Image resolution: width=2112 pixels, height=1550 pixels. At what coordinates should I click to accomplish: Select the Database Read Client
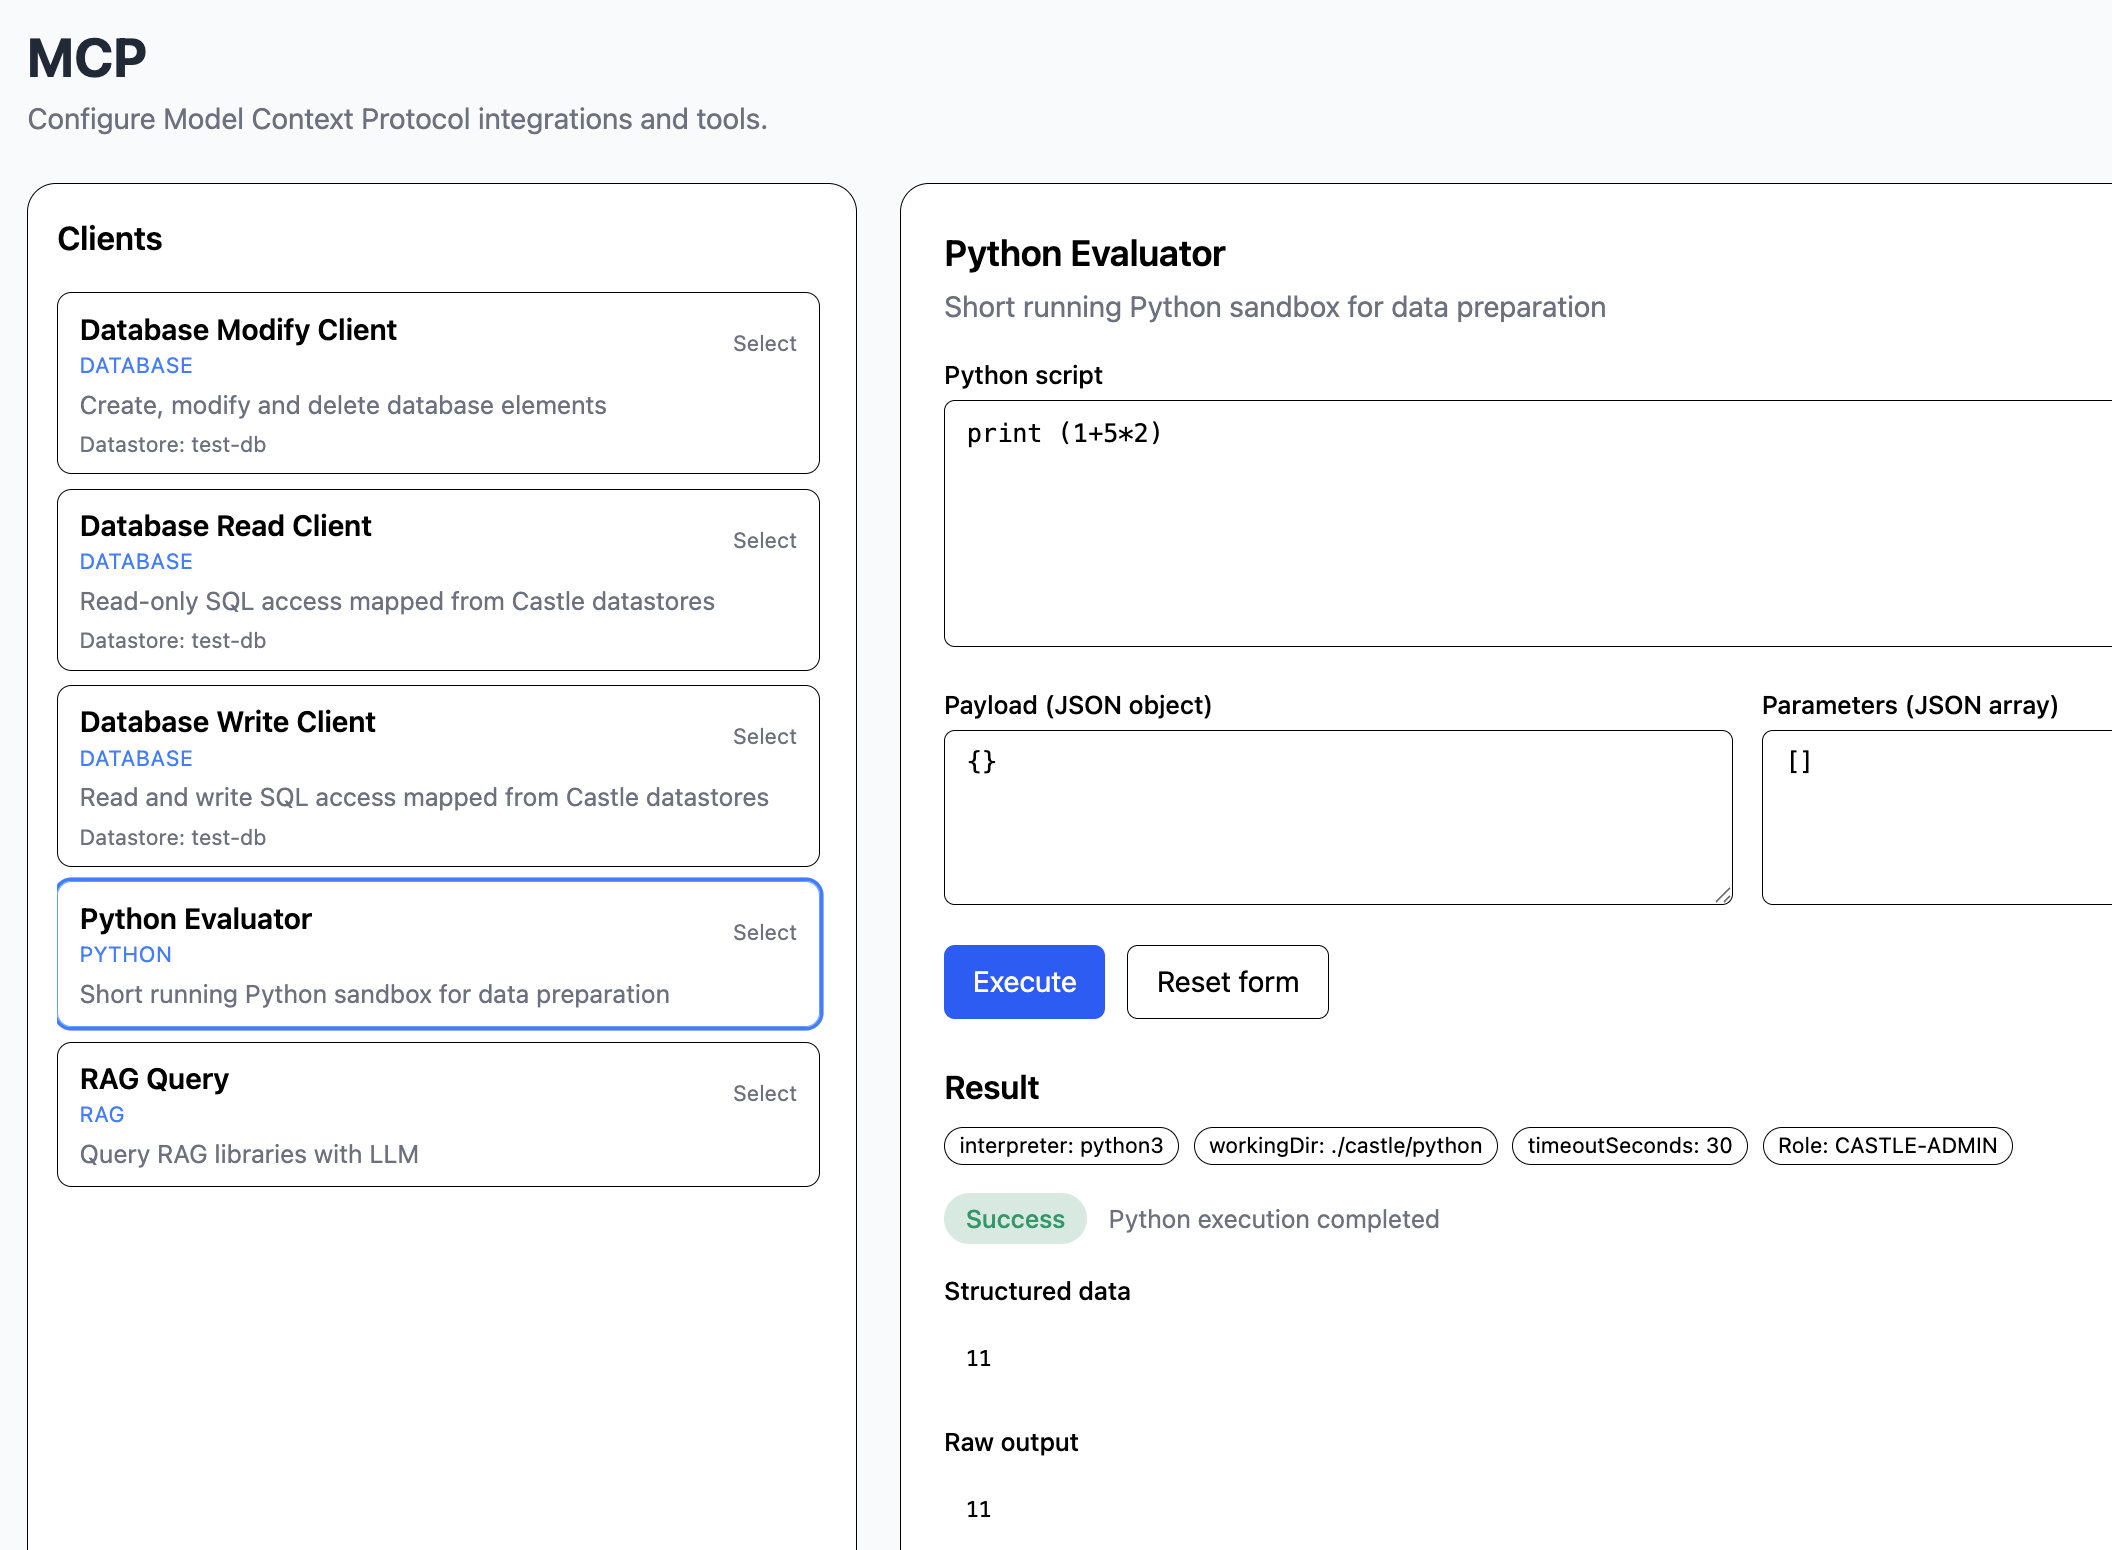[764, 540]
